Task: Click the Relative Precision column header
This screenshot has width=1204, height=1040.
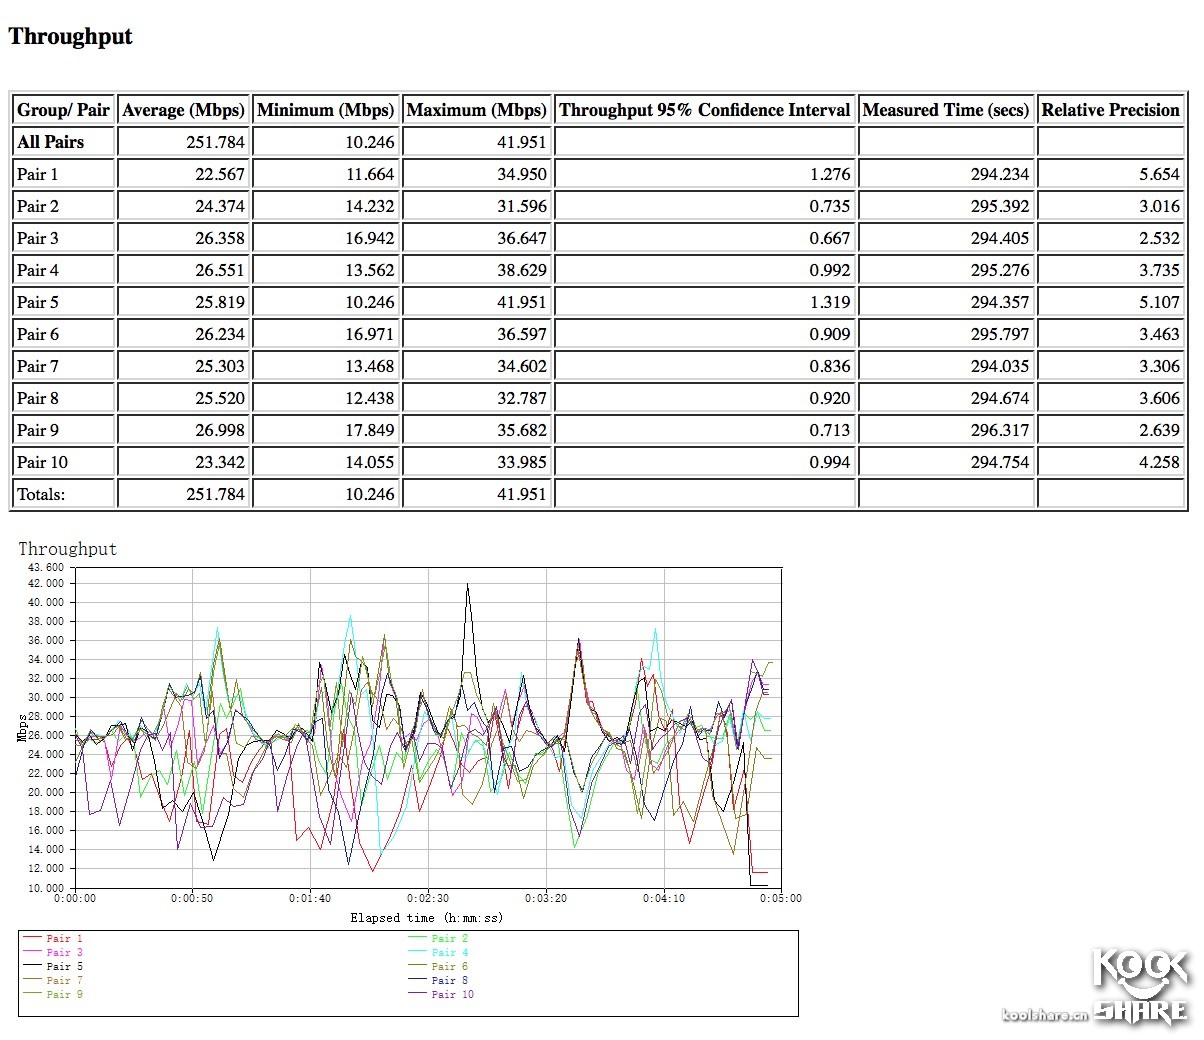Action: click(1110, 110)
